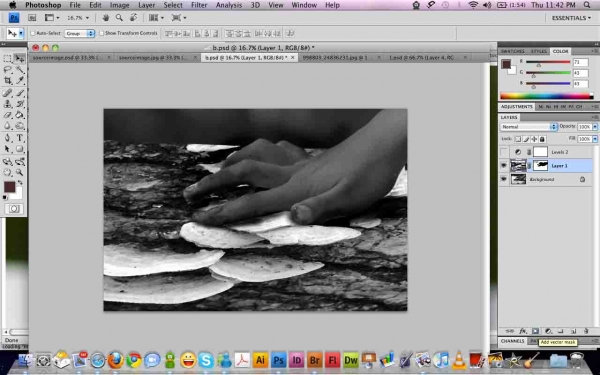Hide the Background layer eye icon
The height and width of the screenshot is (375, 600).
(504, 179)
